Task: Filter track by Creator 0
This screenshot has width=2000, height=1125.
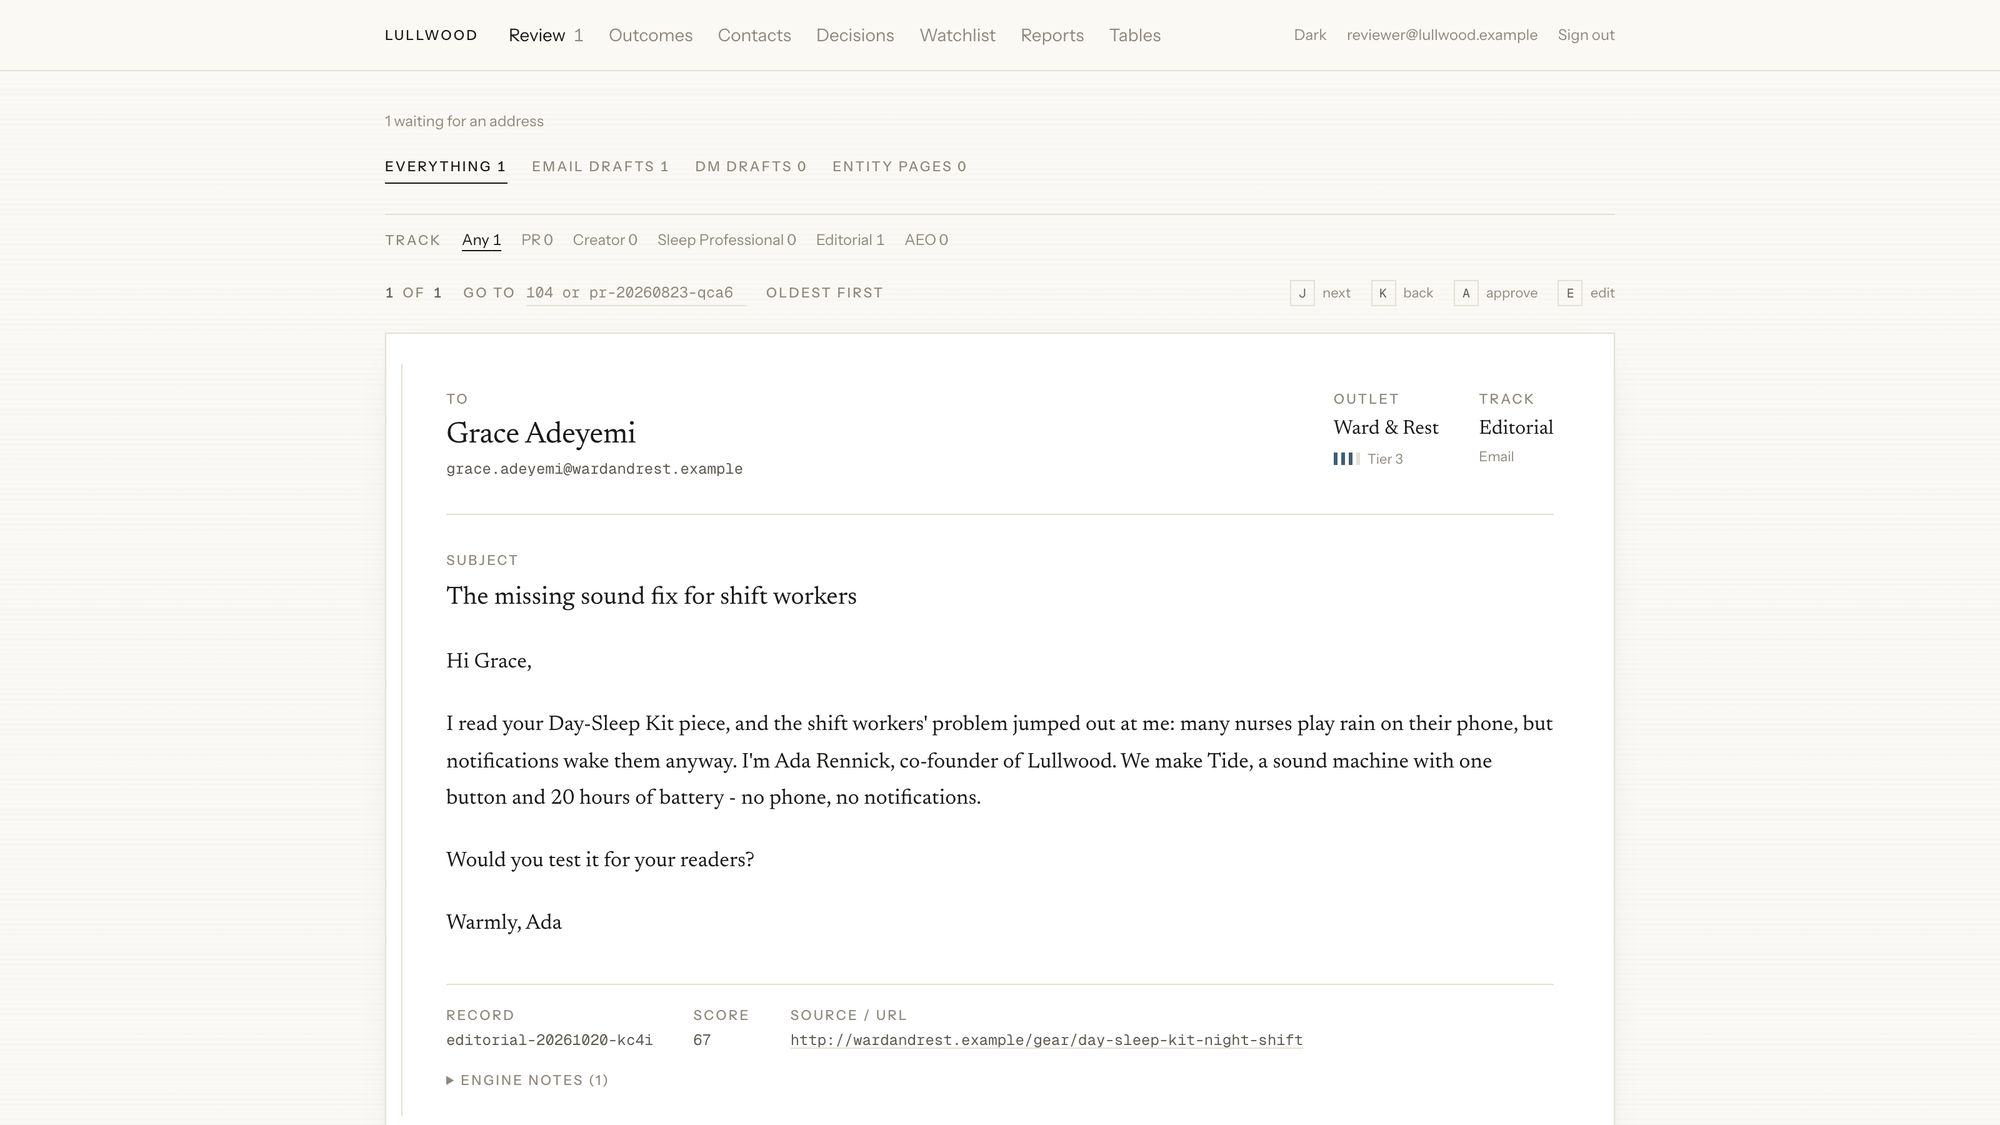Action: pyautogui.click(x=605, y=240)
